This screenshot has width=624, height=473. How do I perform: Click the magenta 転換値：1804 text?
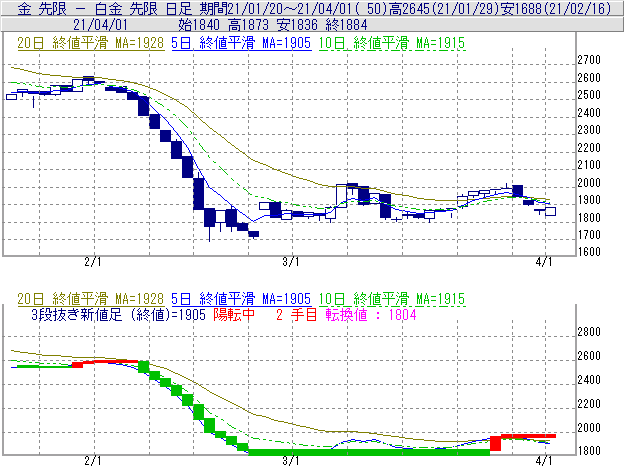(x=371, y=315)
